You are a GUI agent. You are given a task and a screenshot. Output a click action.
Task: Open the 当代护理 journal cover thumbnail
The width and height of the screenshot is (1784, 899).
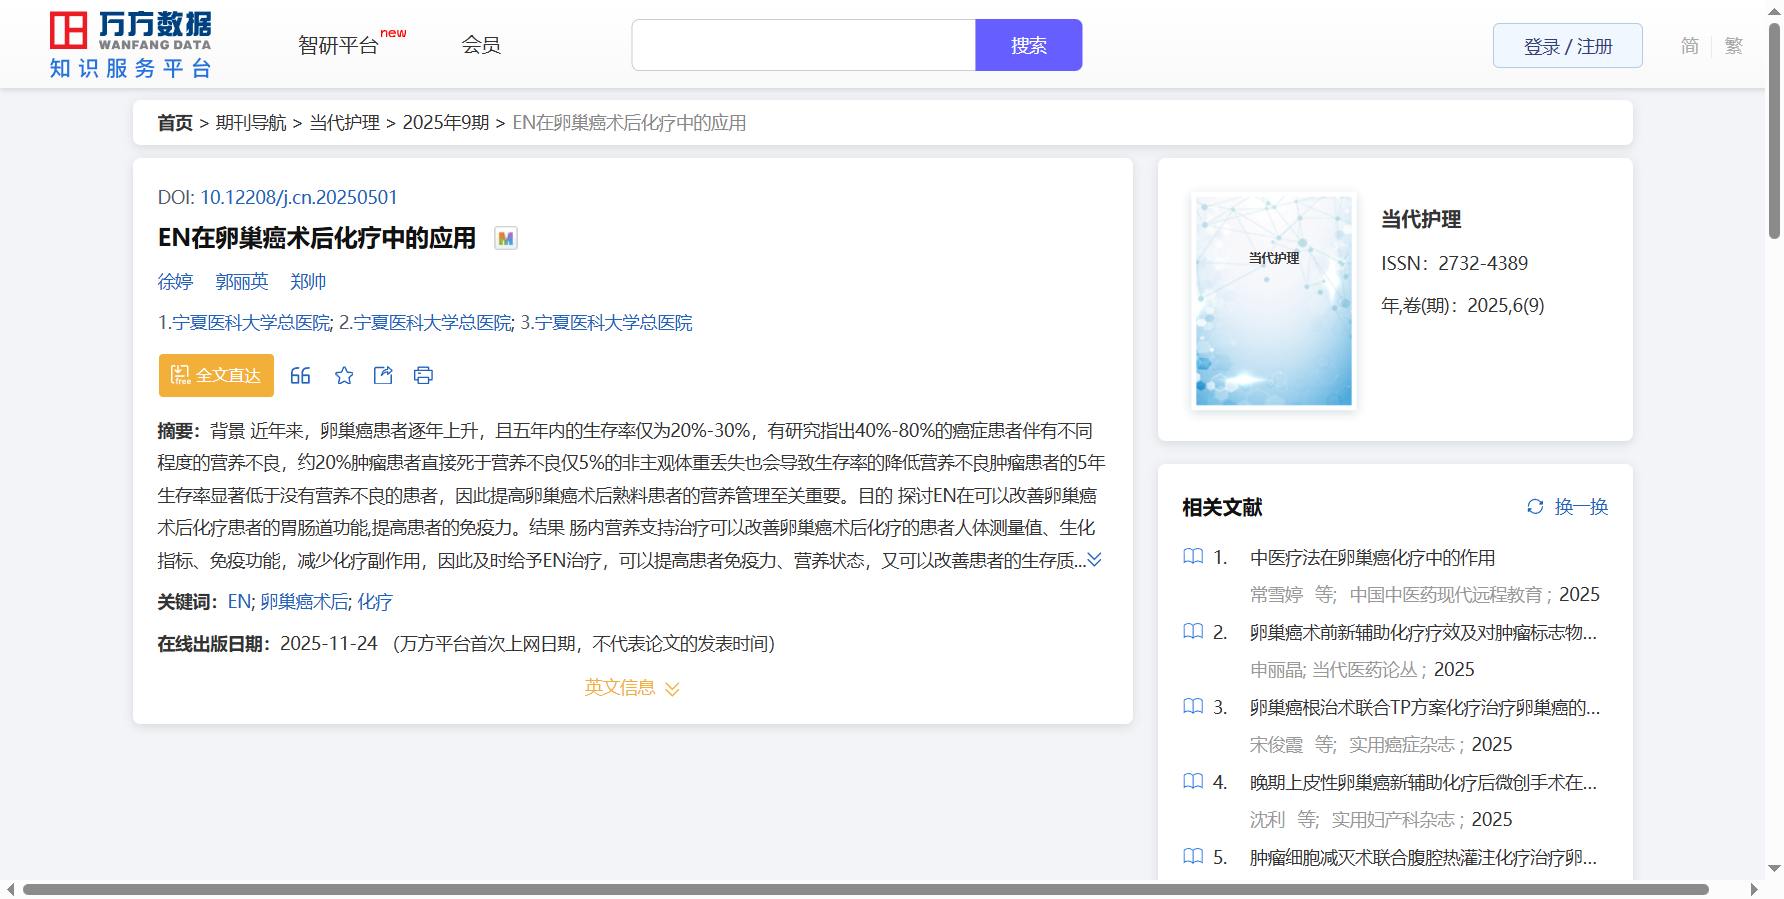[1273, 301]
